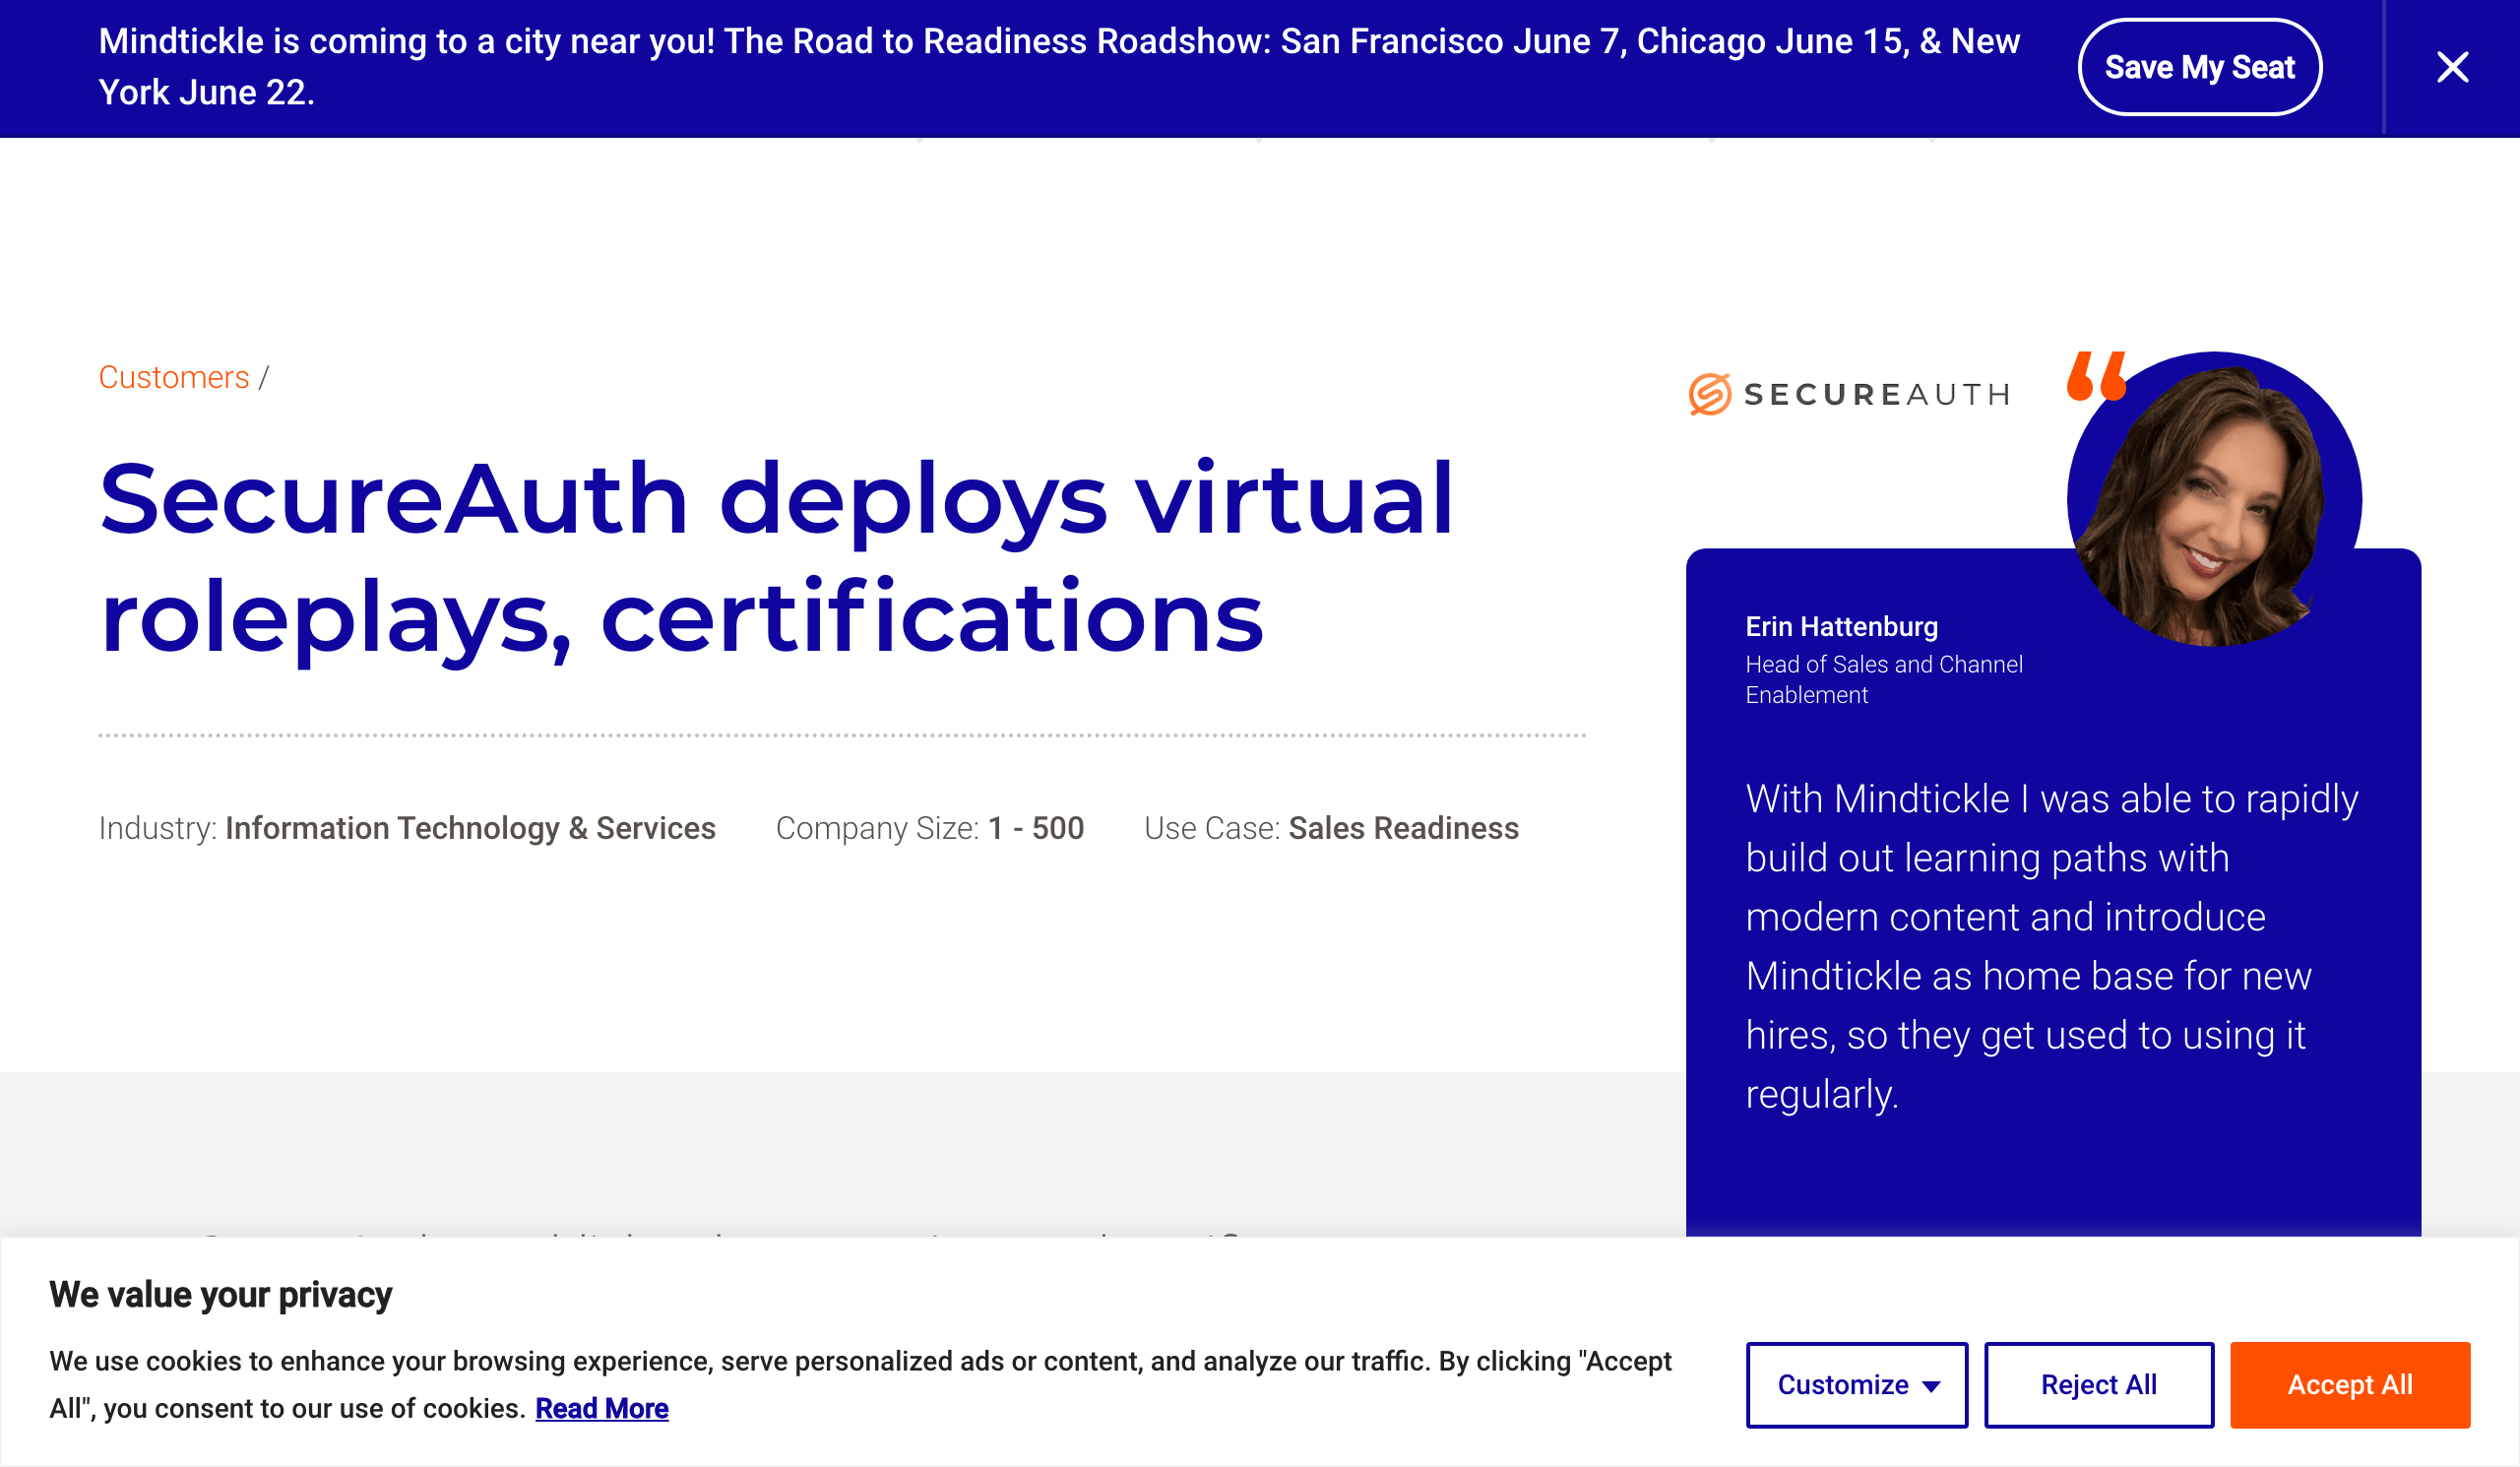Open the Customers breadcrumb link
2520x1467 pixels.
174,377
